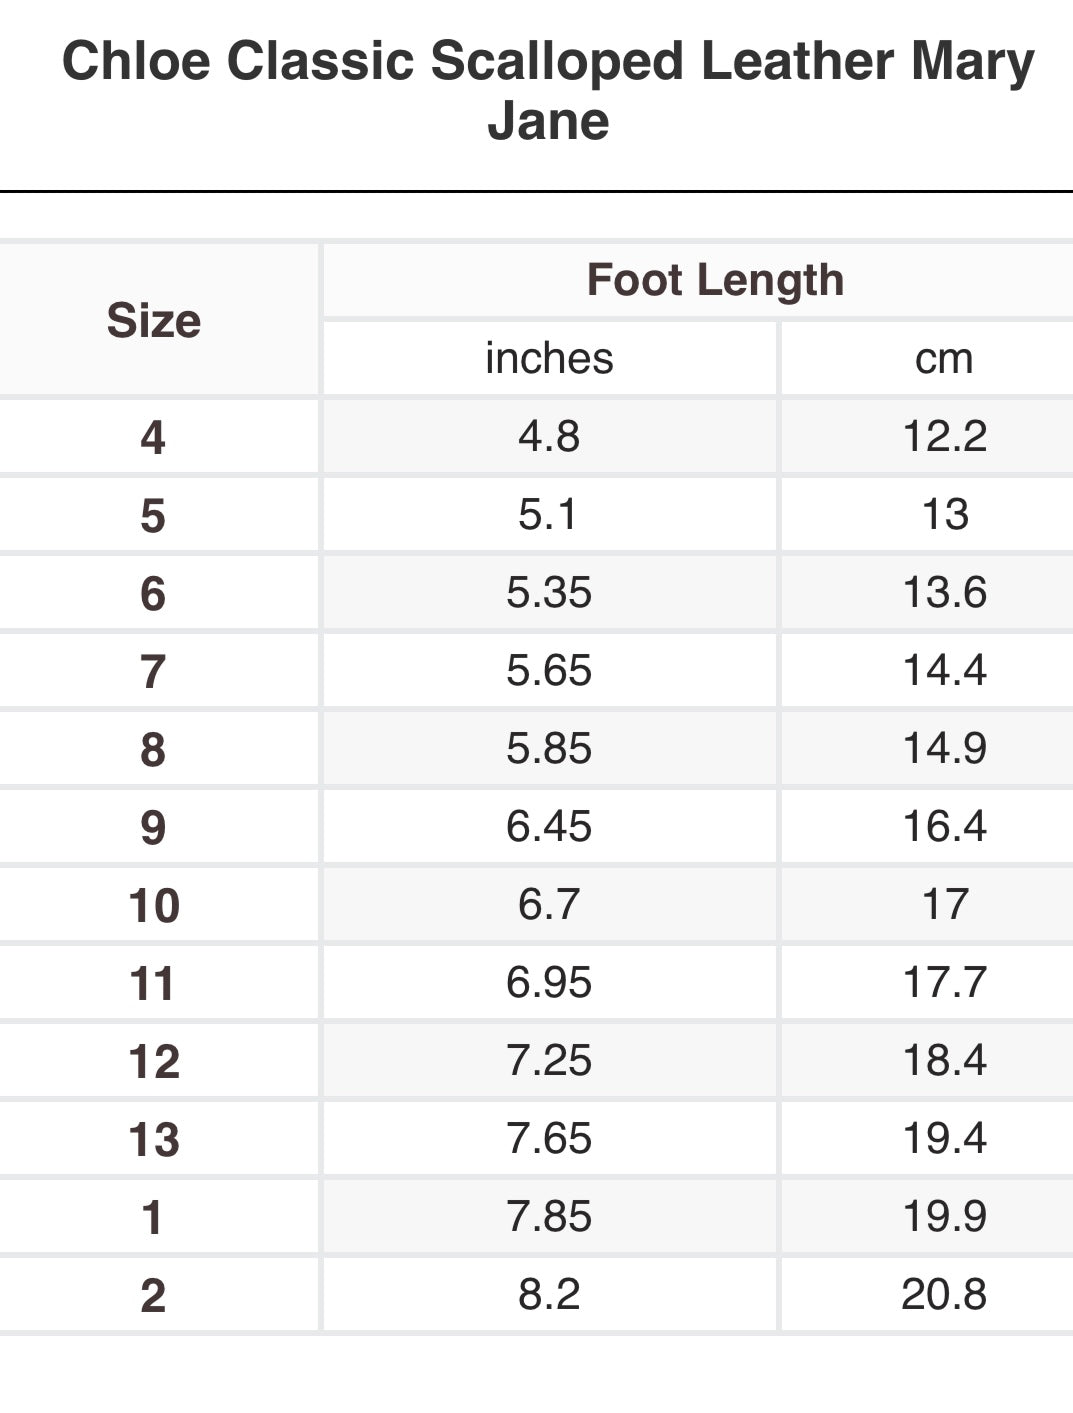Click the size 13 row label
Viewport: 1073px width, 1413px height.
pyautogui.click(x=154, y=1139)
